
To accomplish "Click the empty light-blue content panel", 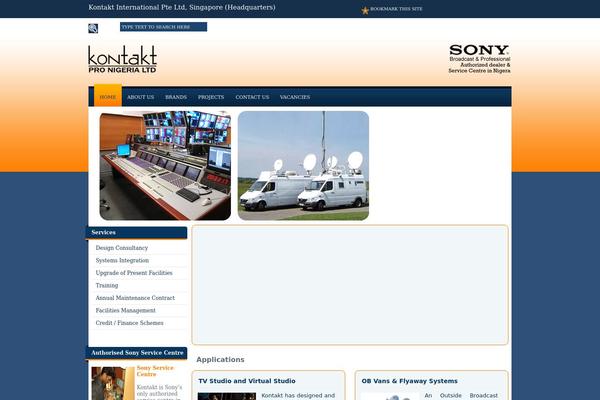I will click(350, 285).
